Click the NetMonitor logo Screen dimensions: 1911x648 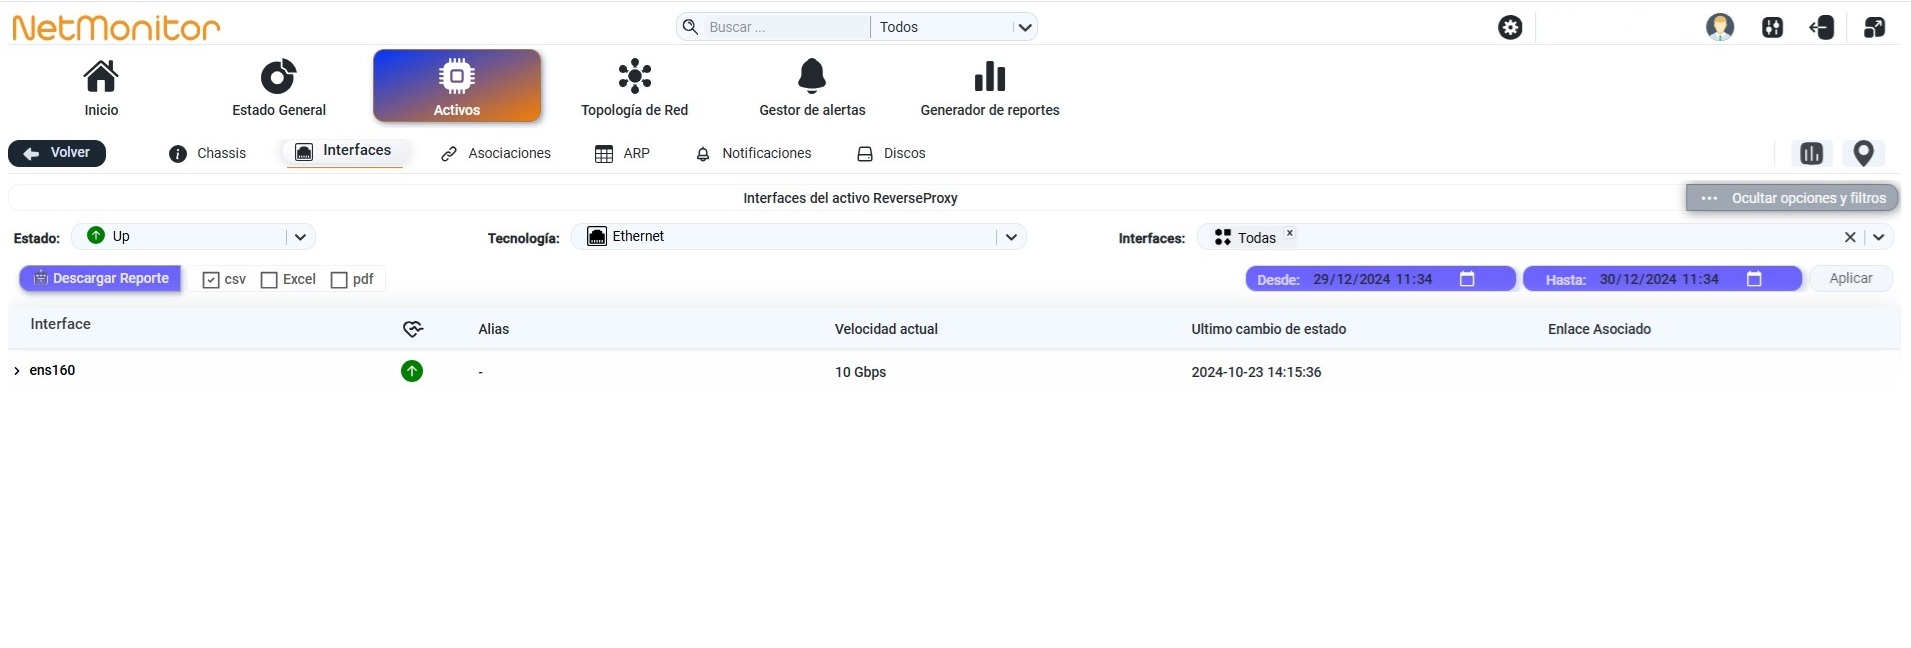click(116, 27)
